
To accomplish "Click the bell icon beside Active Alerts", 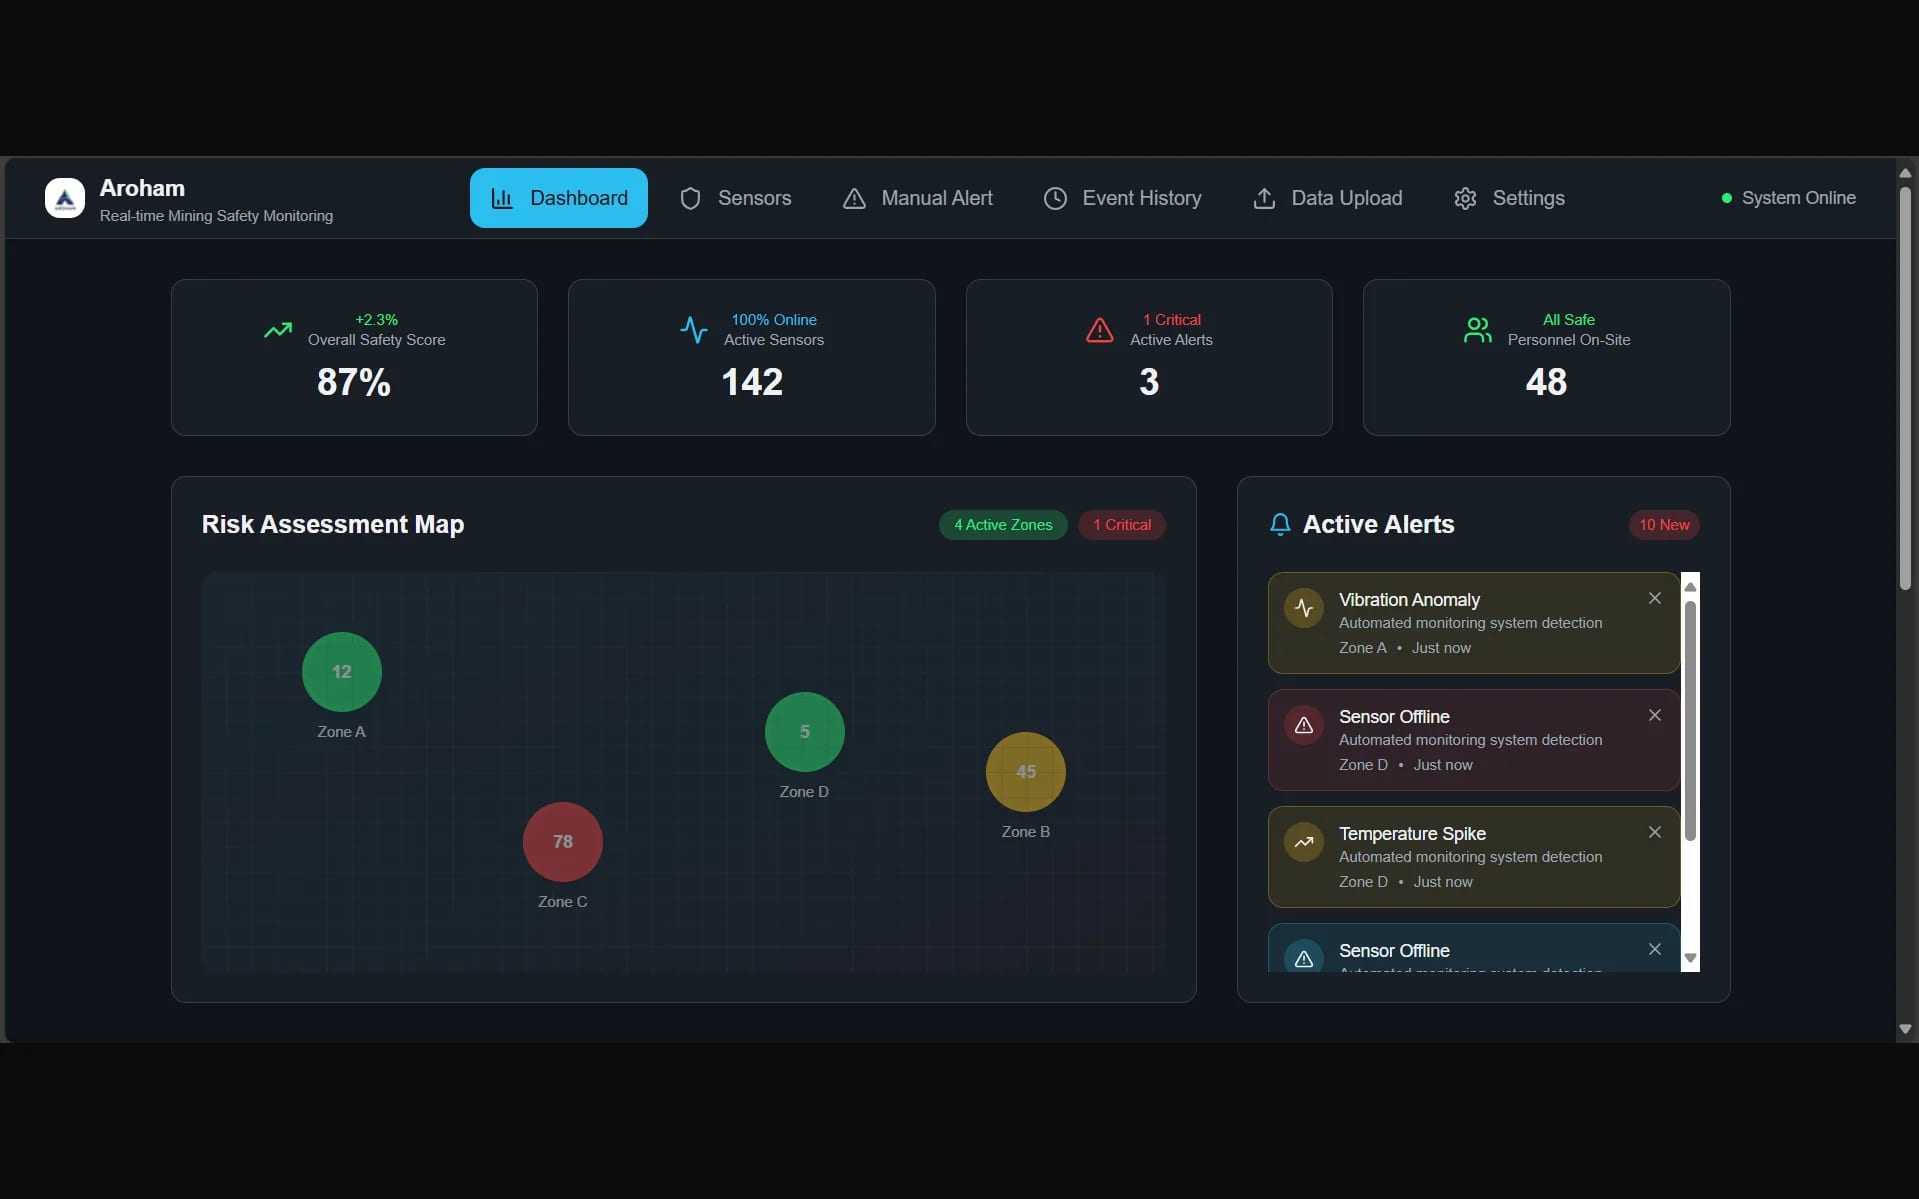I will pos(1280,525).
